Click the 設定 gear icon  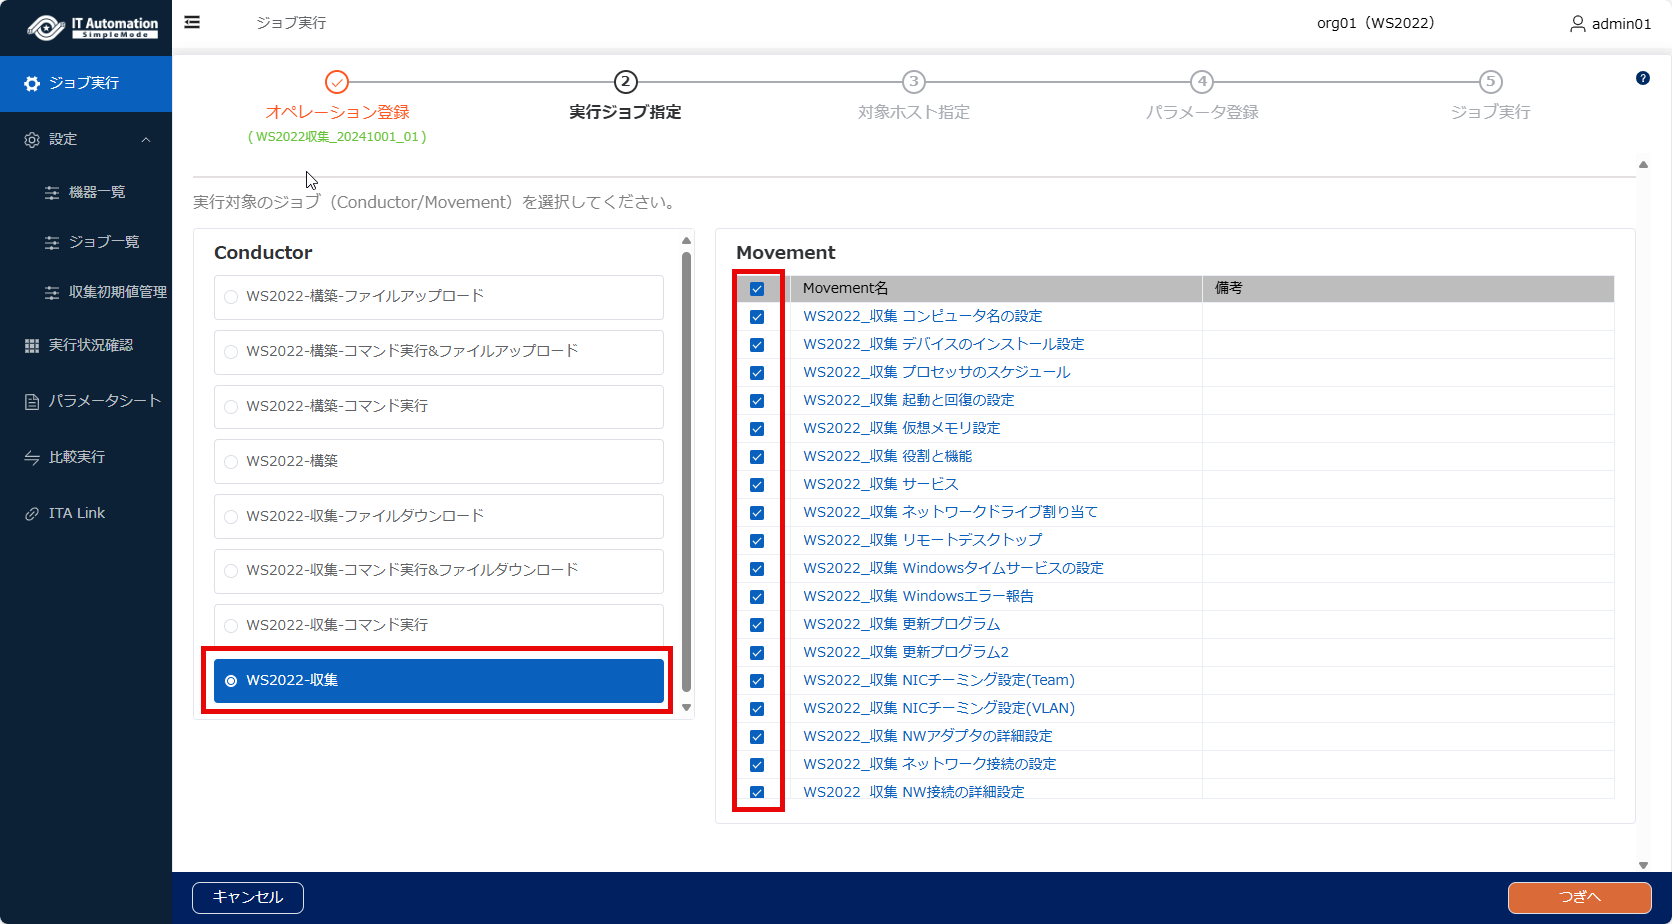pos(32,140)
